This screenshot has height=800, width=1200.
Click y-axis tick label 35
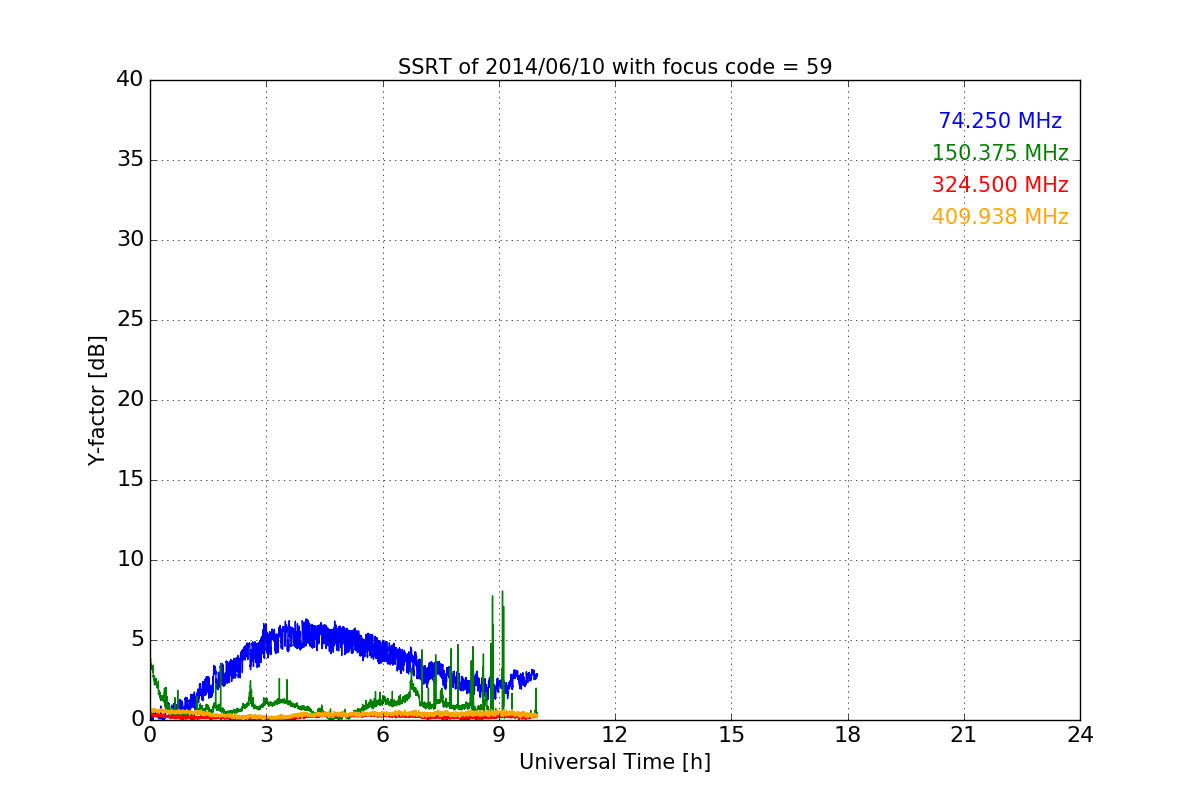click(130, 160)
